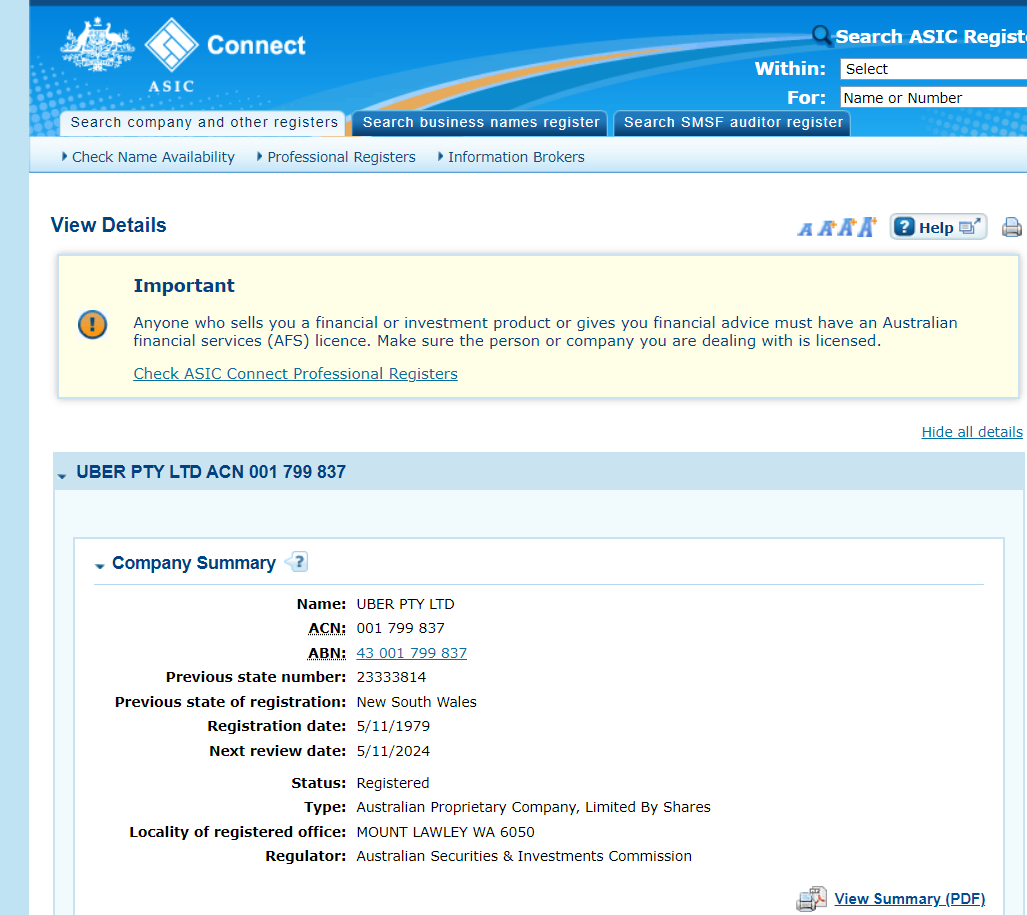
Task: Click the Registered status value
Action: (393, 783)
